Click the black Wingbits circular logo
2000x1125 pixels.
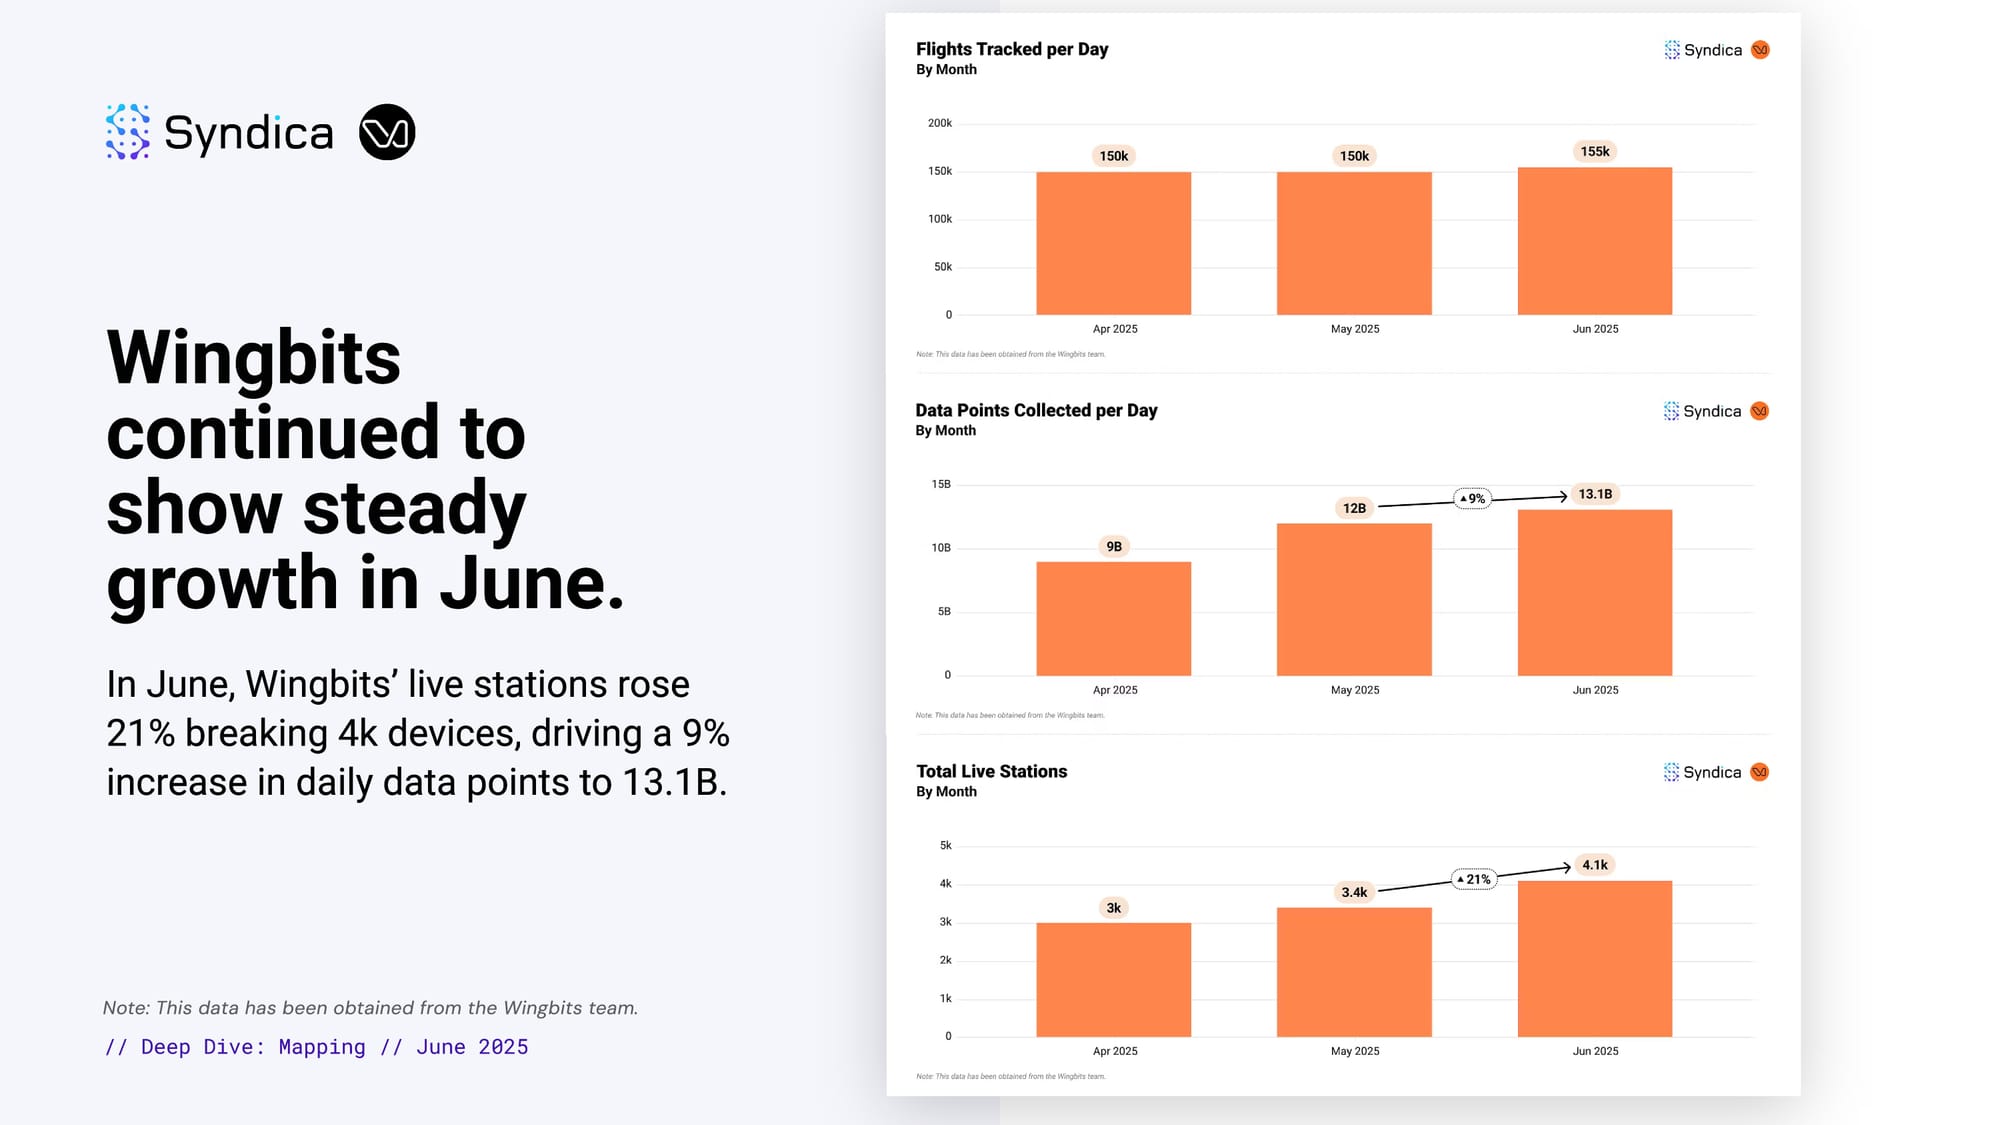(x=387, y=132)
